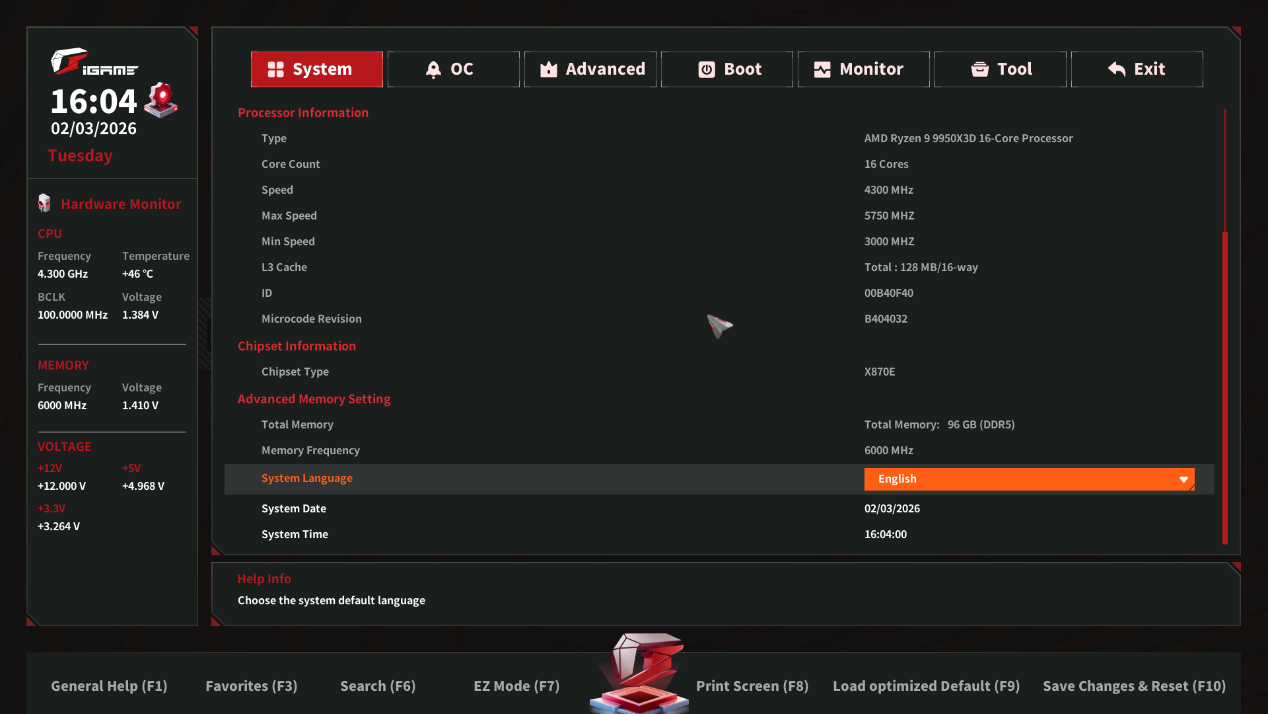The height and width of the screenshot is (714, 1268).
Task: Click the System Language dropdown arrow
Action: 1185,479
